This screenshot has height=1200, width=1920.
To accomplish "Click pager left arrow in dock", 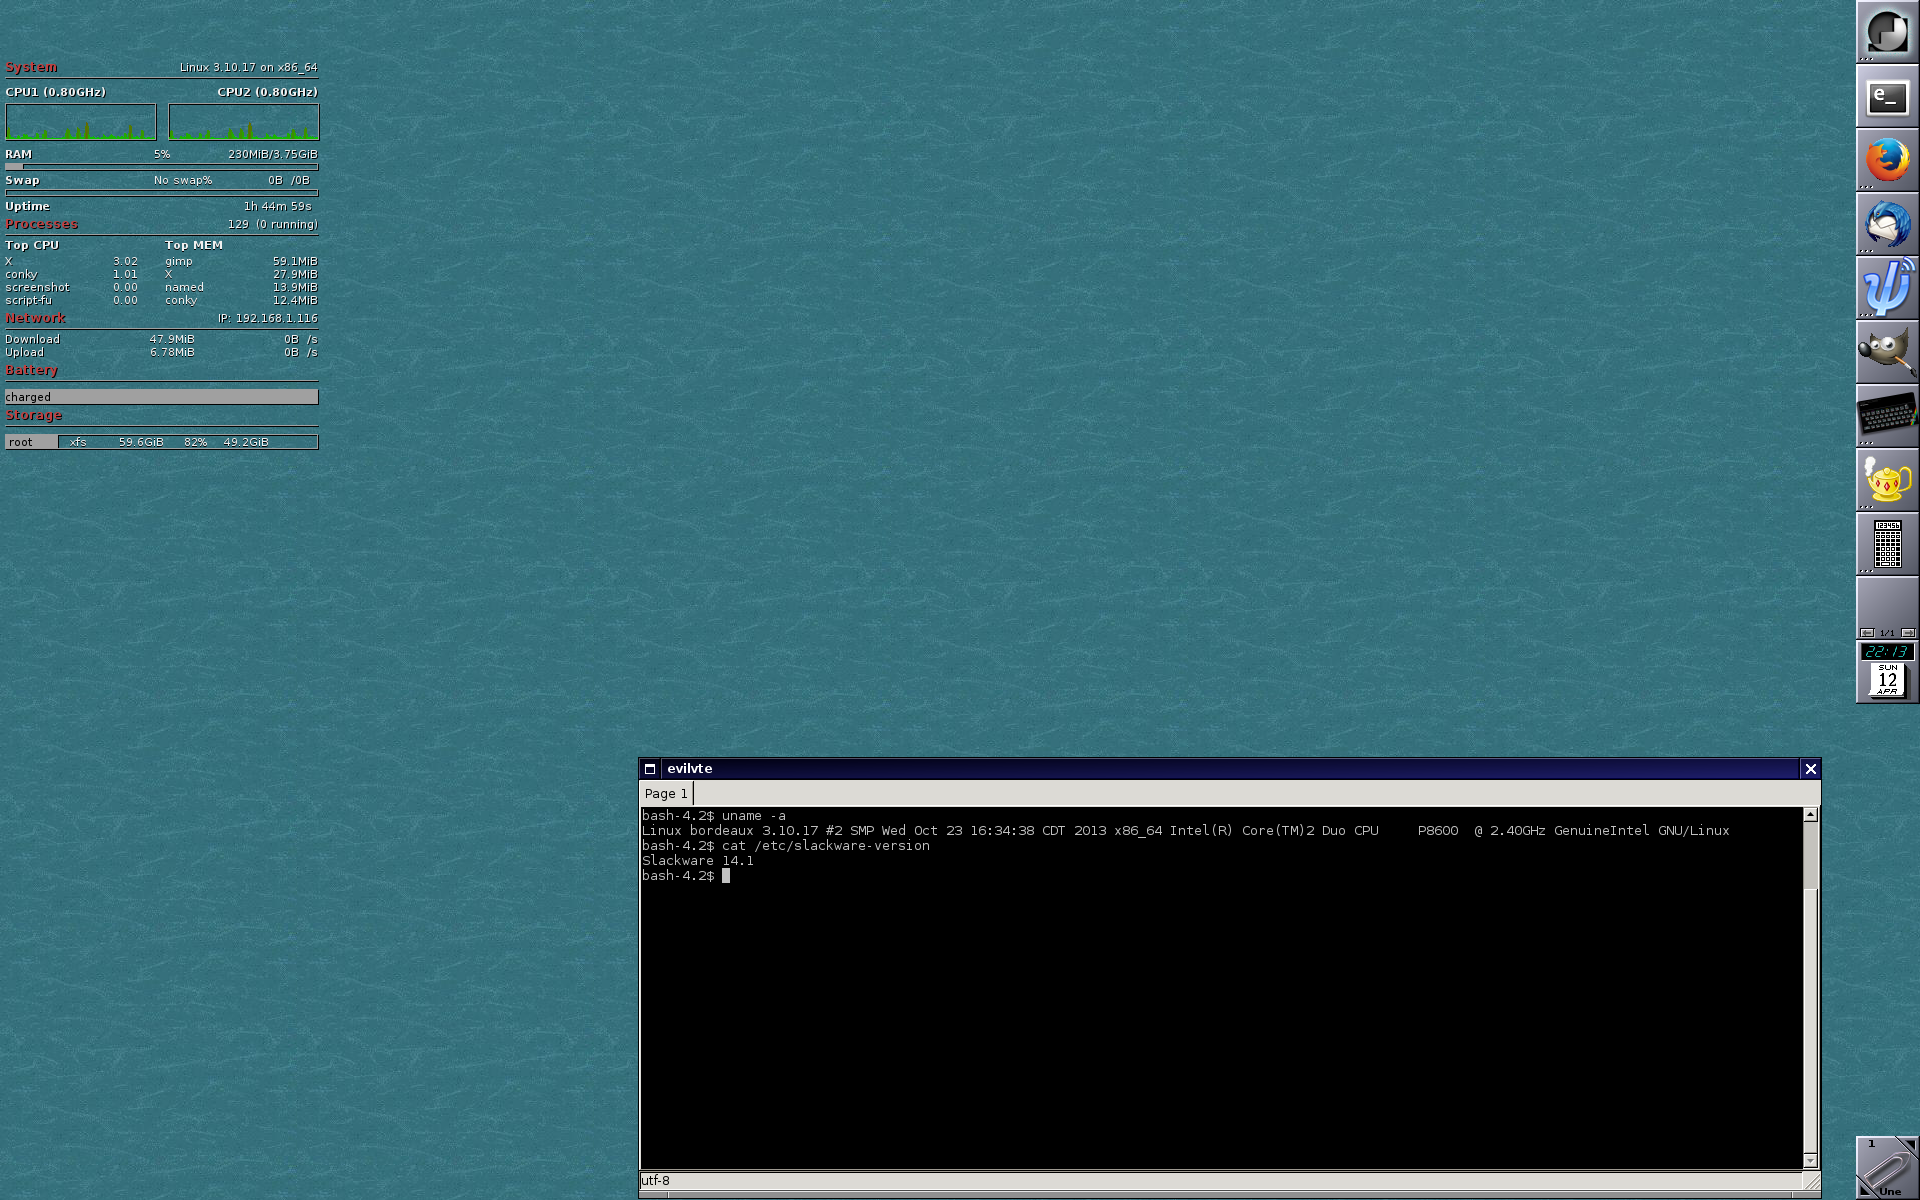I will click(1867, 633).
